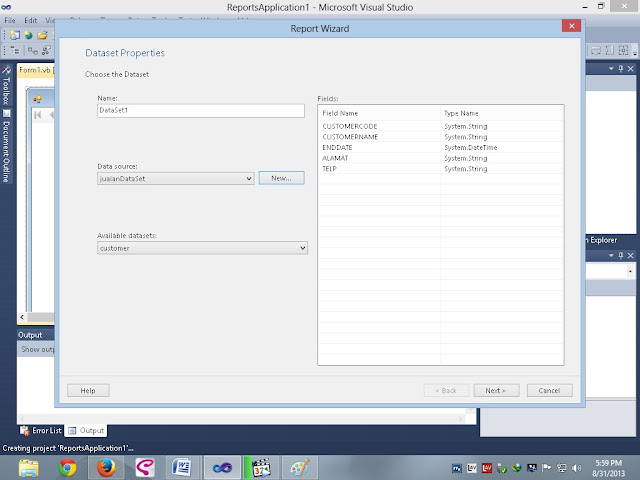Select the Form1.vb document tab
This screenshot has height=480, width=640.
pyautogui.click(x=35, y=70)
